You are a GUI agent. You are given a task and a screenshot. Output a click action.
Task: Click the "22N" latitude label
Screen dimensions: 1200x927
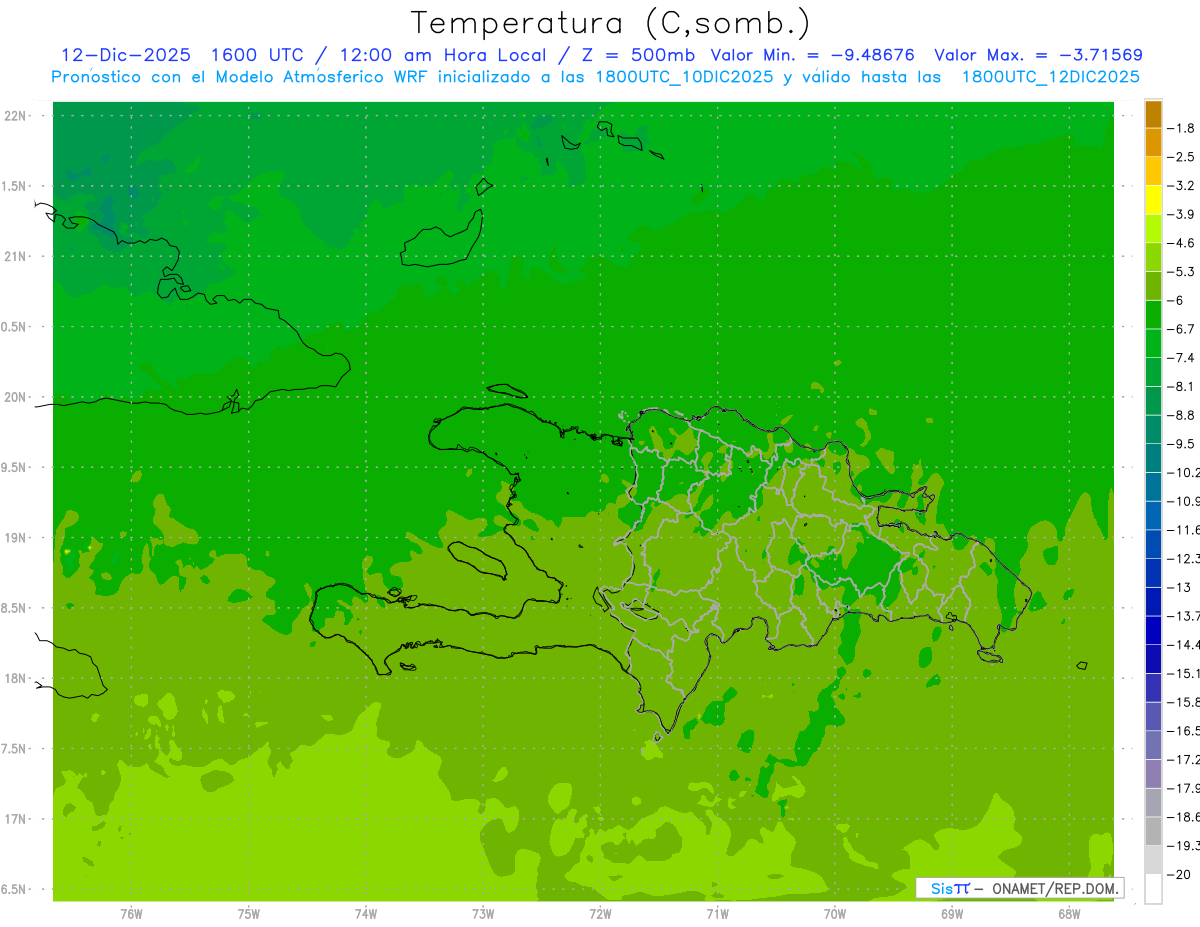[17, 116]
